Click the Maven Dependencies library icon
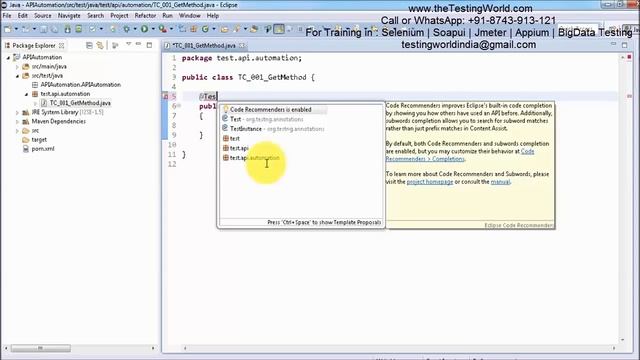The height and width of the screenshot is (360, 640). tap(26, 121)
